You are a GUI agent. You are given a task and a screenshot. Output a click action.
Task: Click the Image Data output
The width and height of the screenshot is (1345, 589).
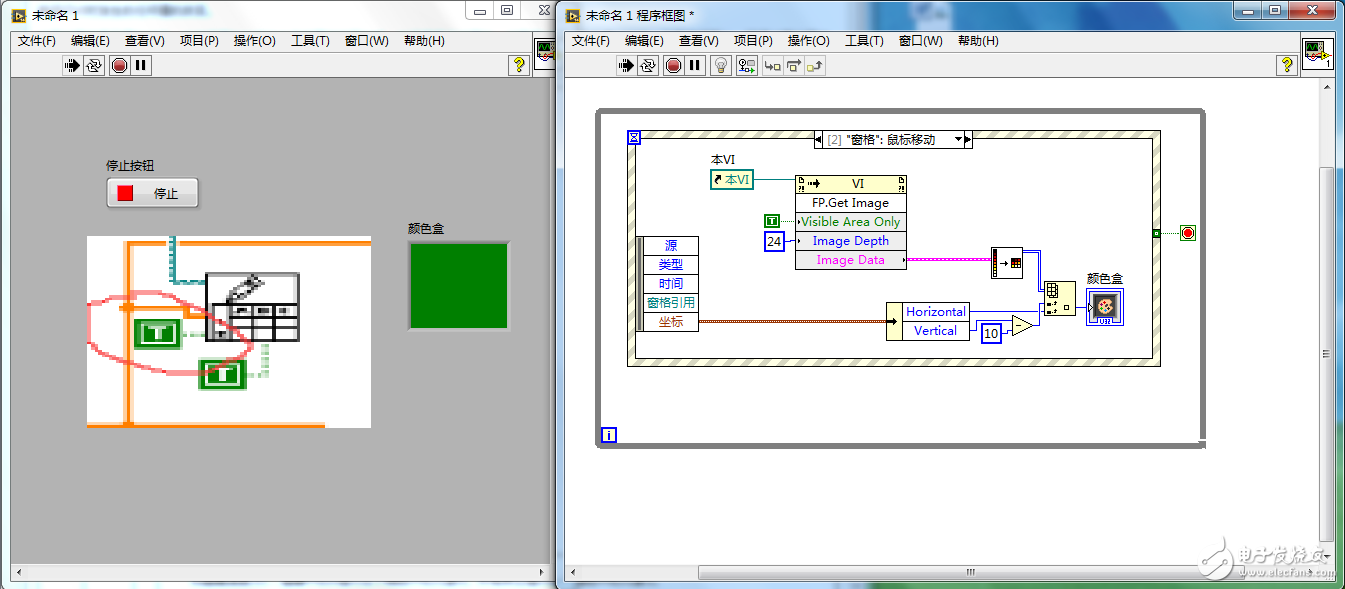850,260
